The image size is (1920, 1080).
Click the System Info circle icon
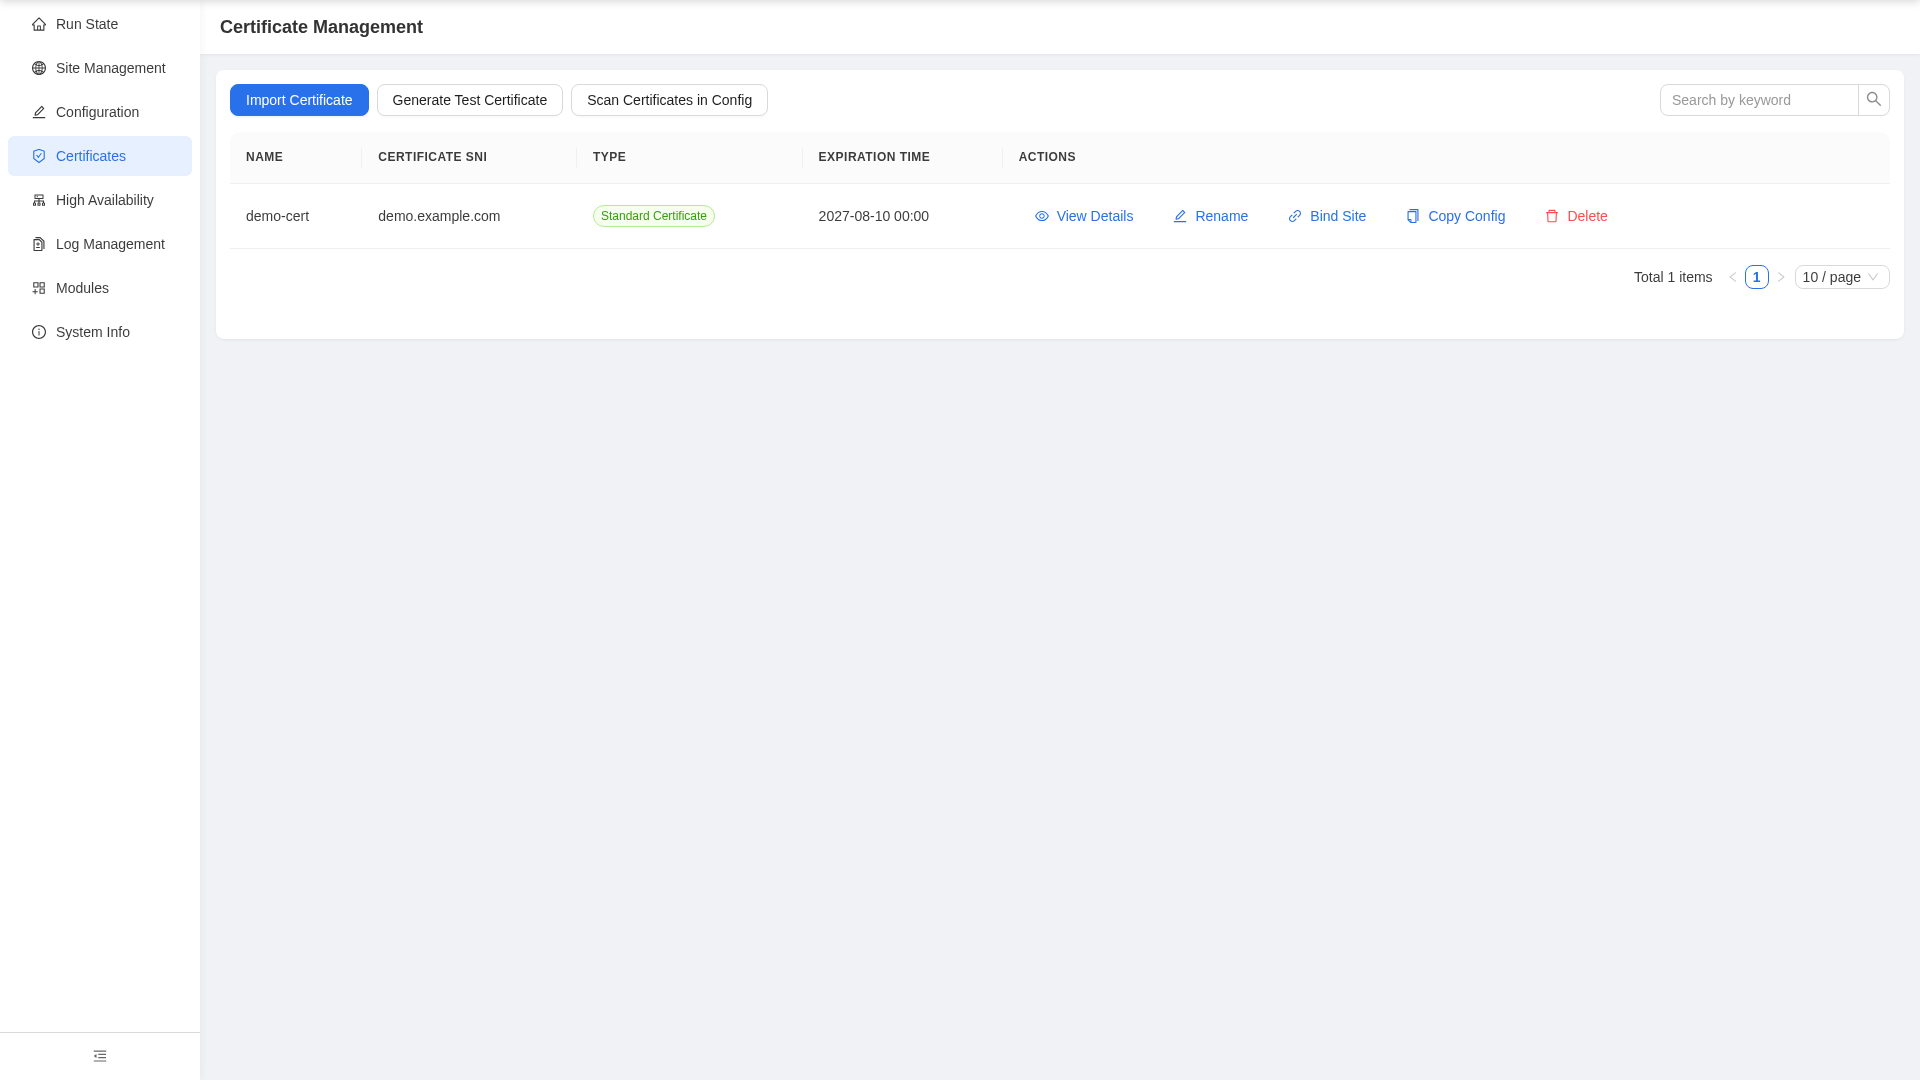[39, 332]
